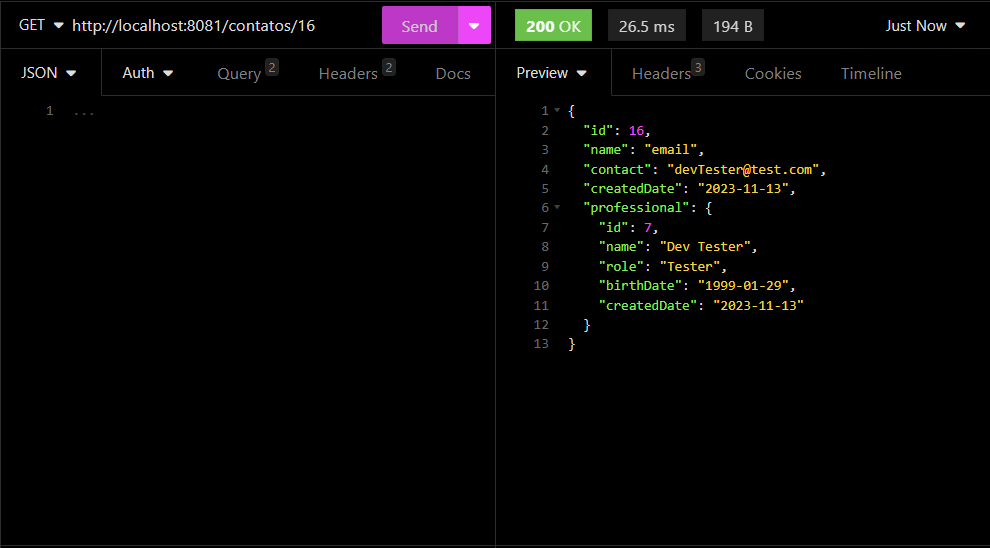Click the request URL field
990x548 pixels.
coord(193,25)
